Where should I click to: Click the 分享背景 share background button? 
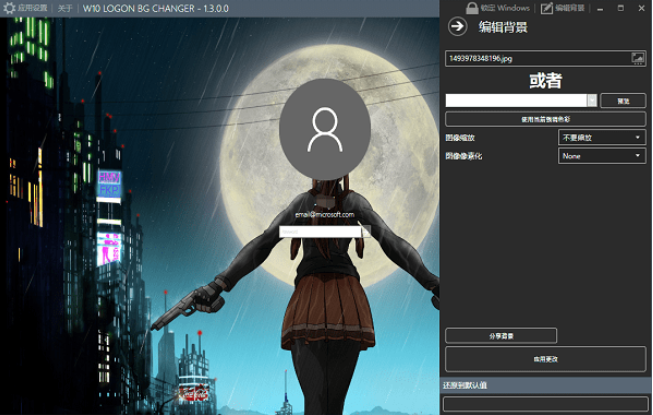coord(501,335)
